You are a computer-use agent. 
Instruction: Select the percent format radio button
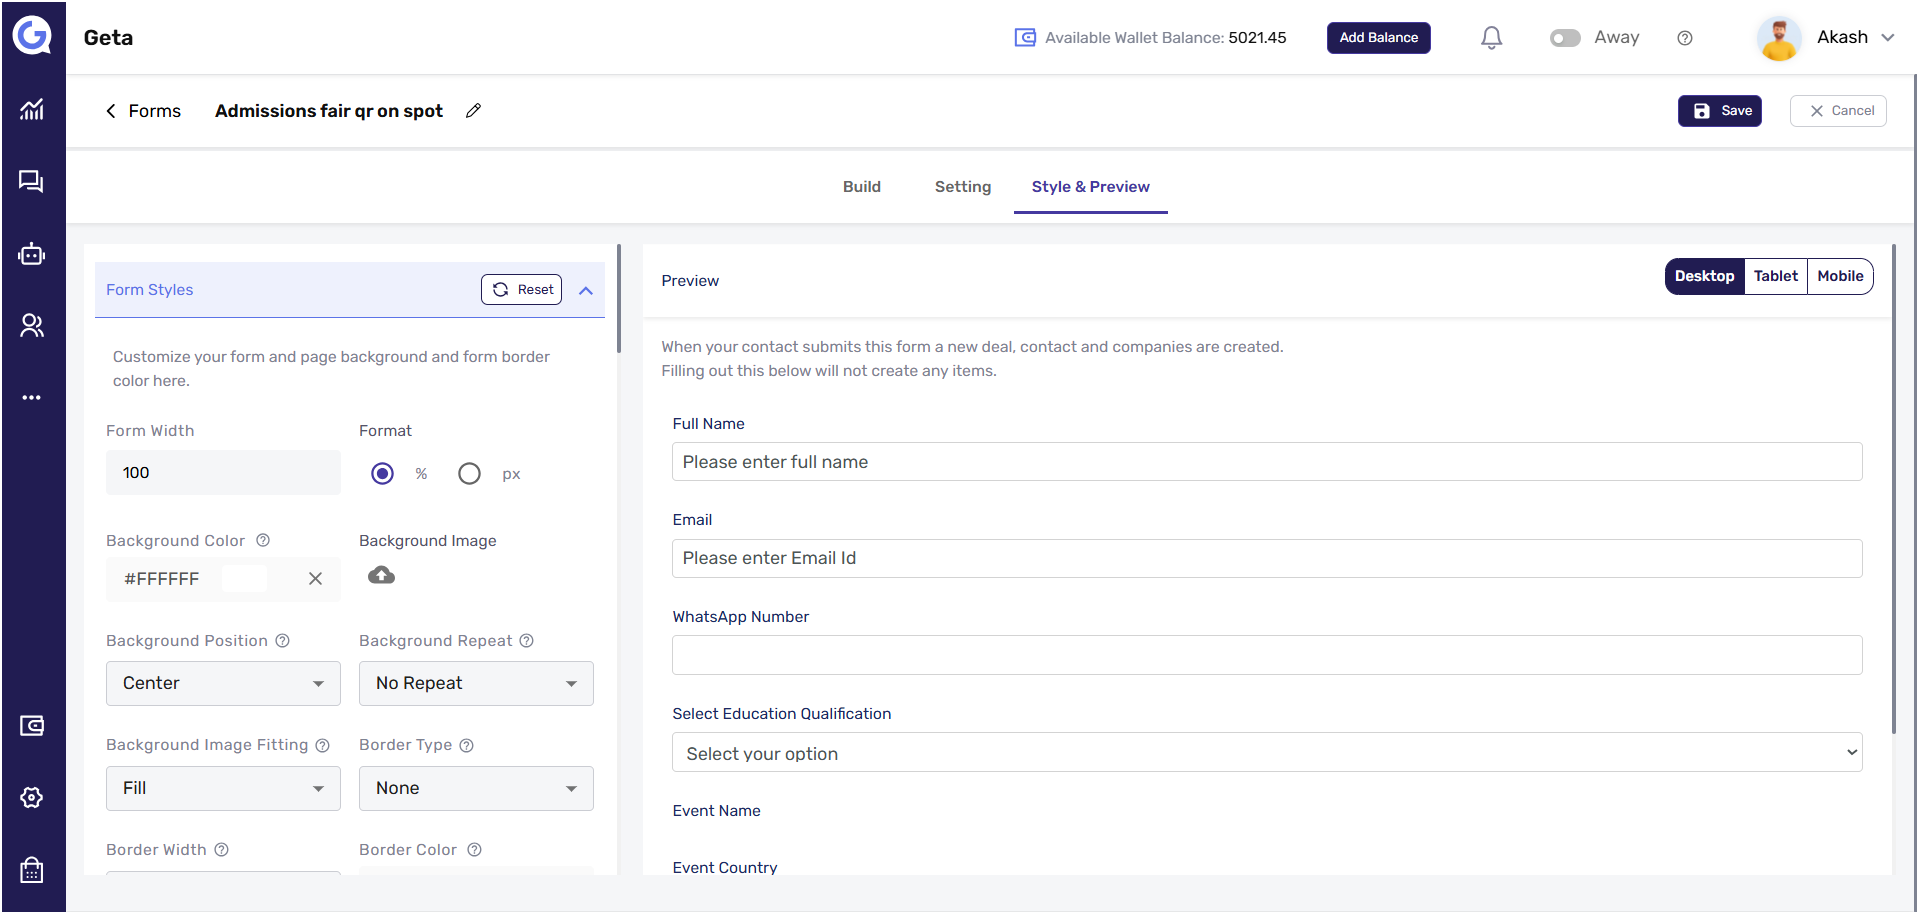[382, 474]
